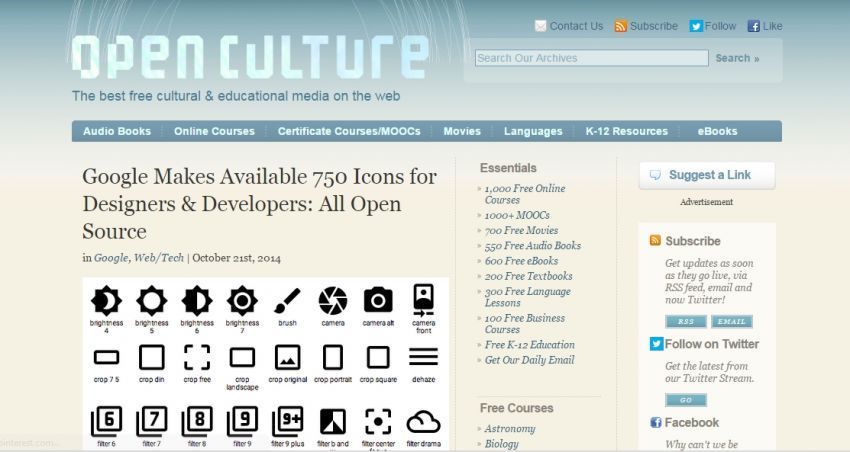Image resolution: width=850 pixels, height=452 pixels.
Task: Click the filter b and w icon
Action: 333,422
